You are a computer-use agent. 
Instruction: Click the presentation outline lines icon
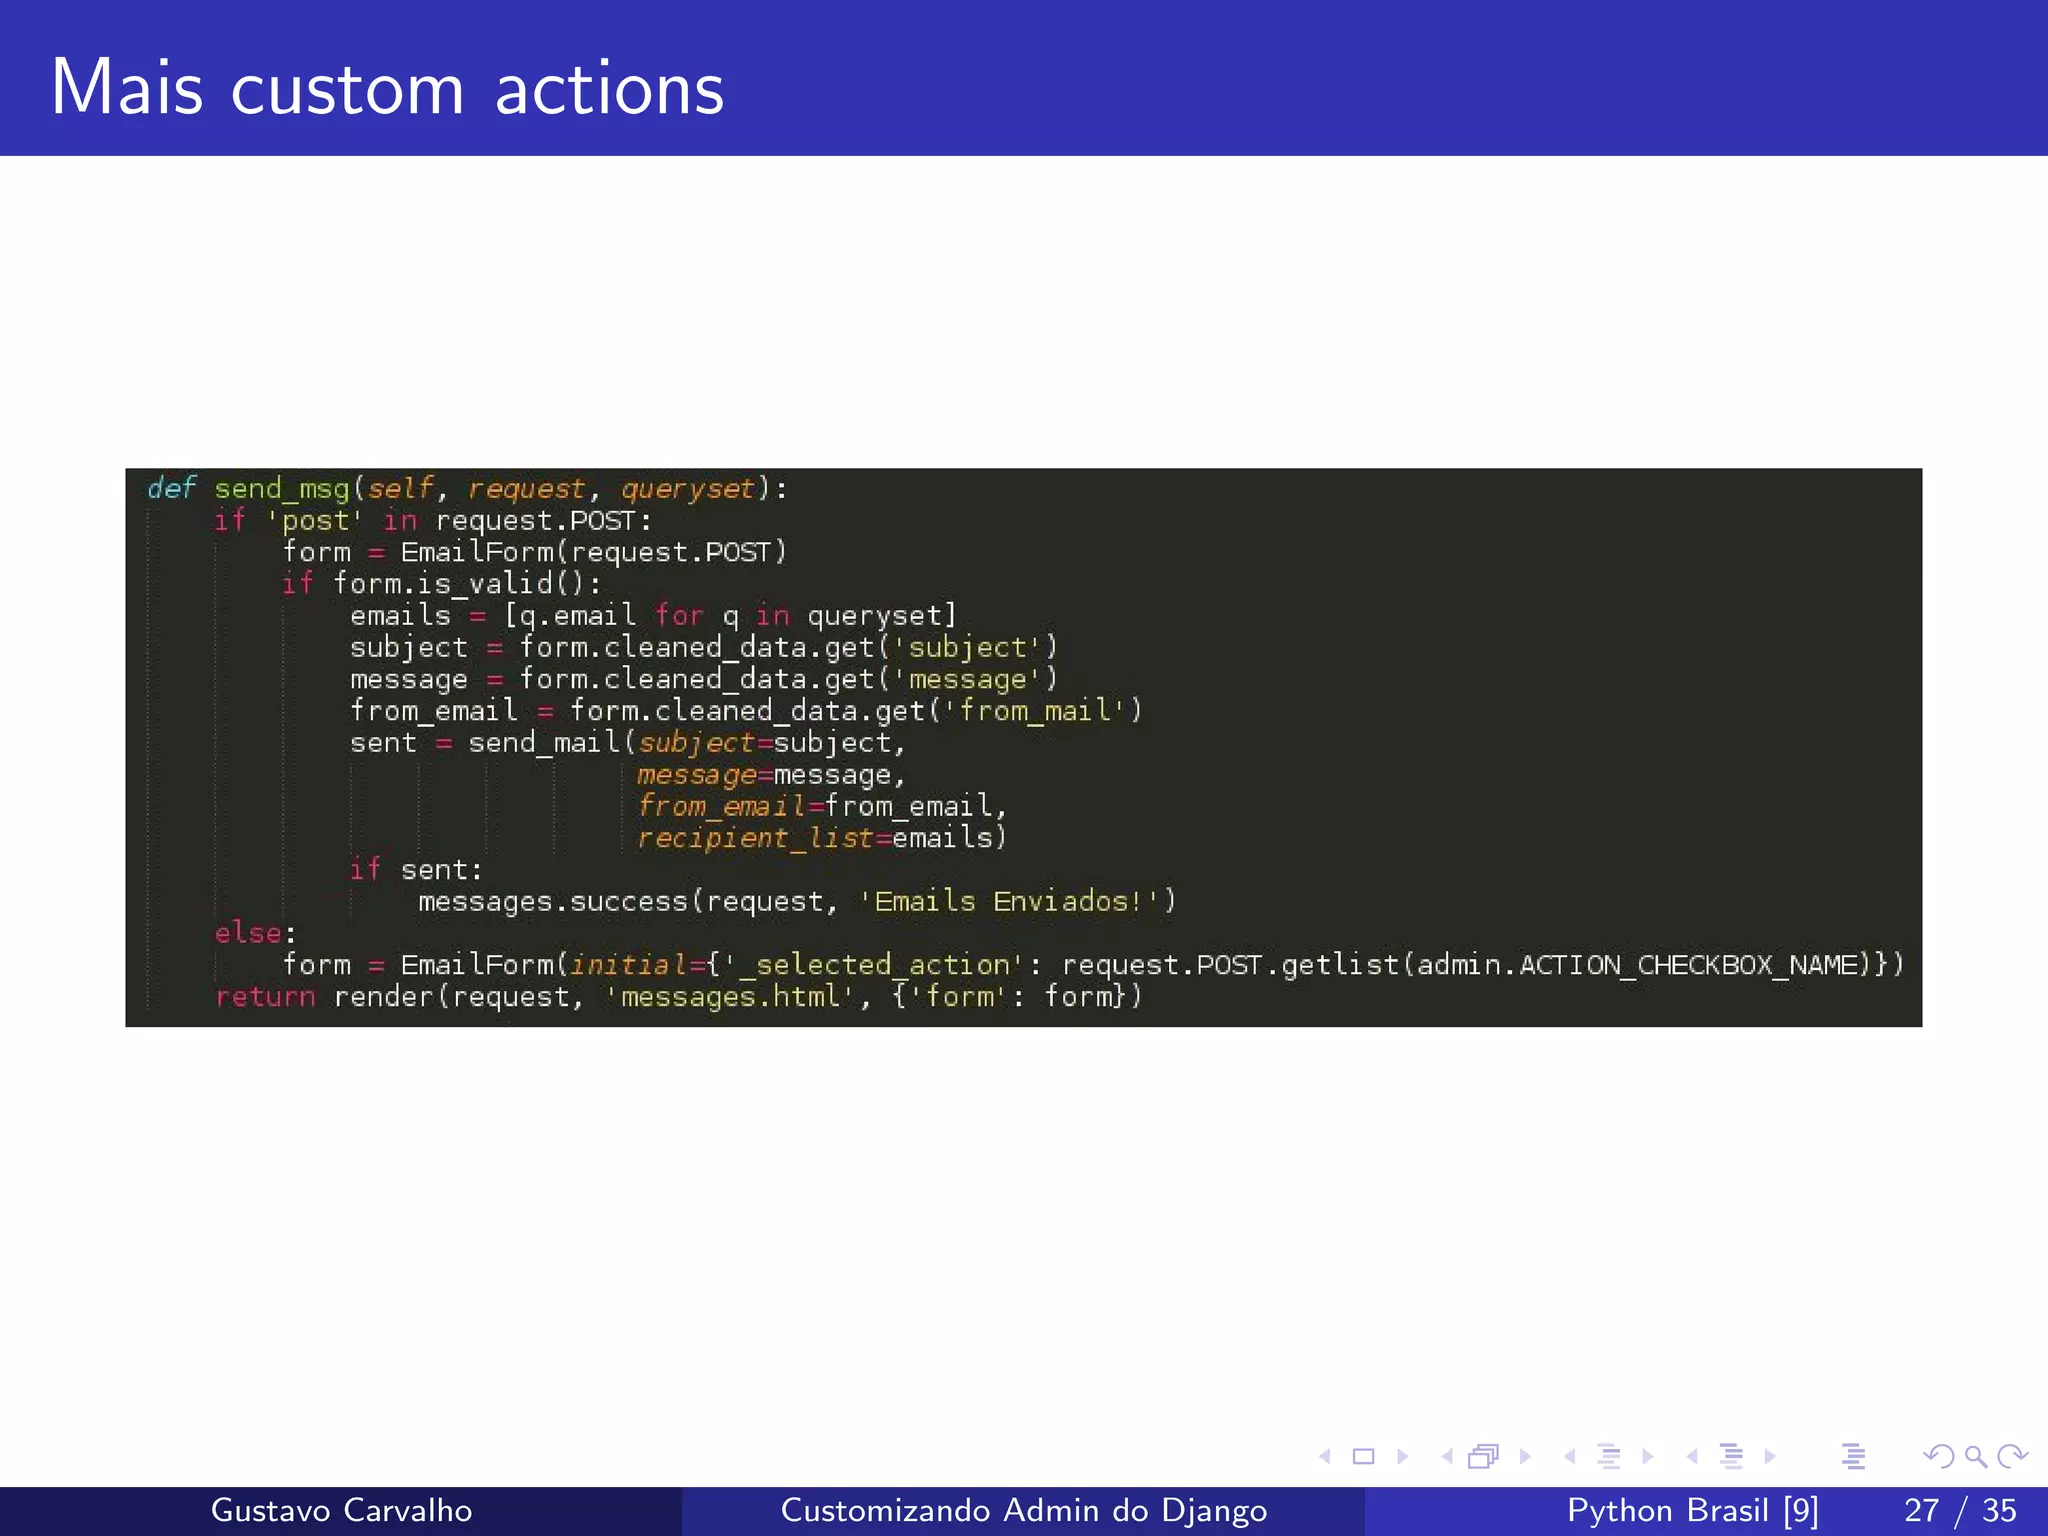coord(1853,1456)
